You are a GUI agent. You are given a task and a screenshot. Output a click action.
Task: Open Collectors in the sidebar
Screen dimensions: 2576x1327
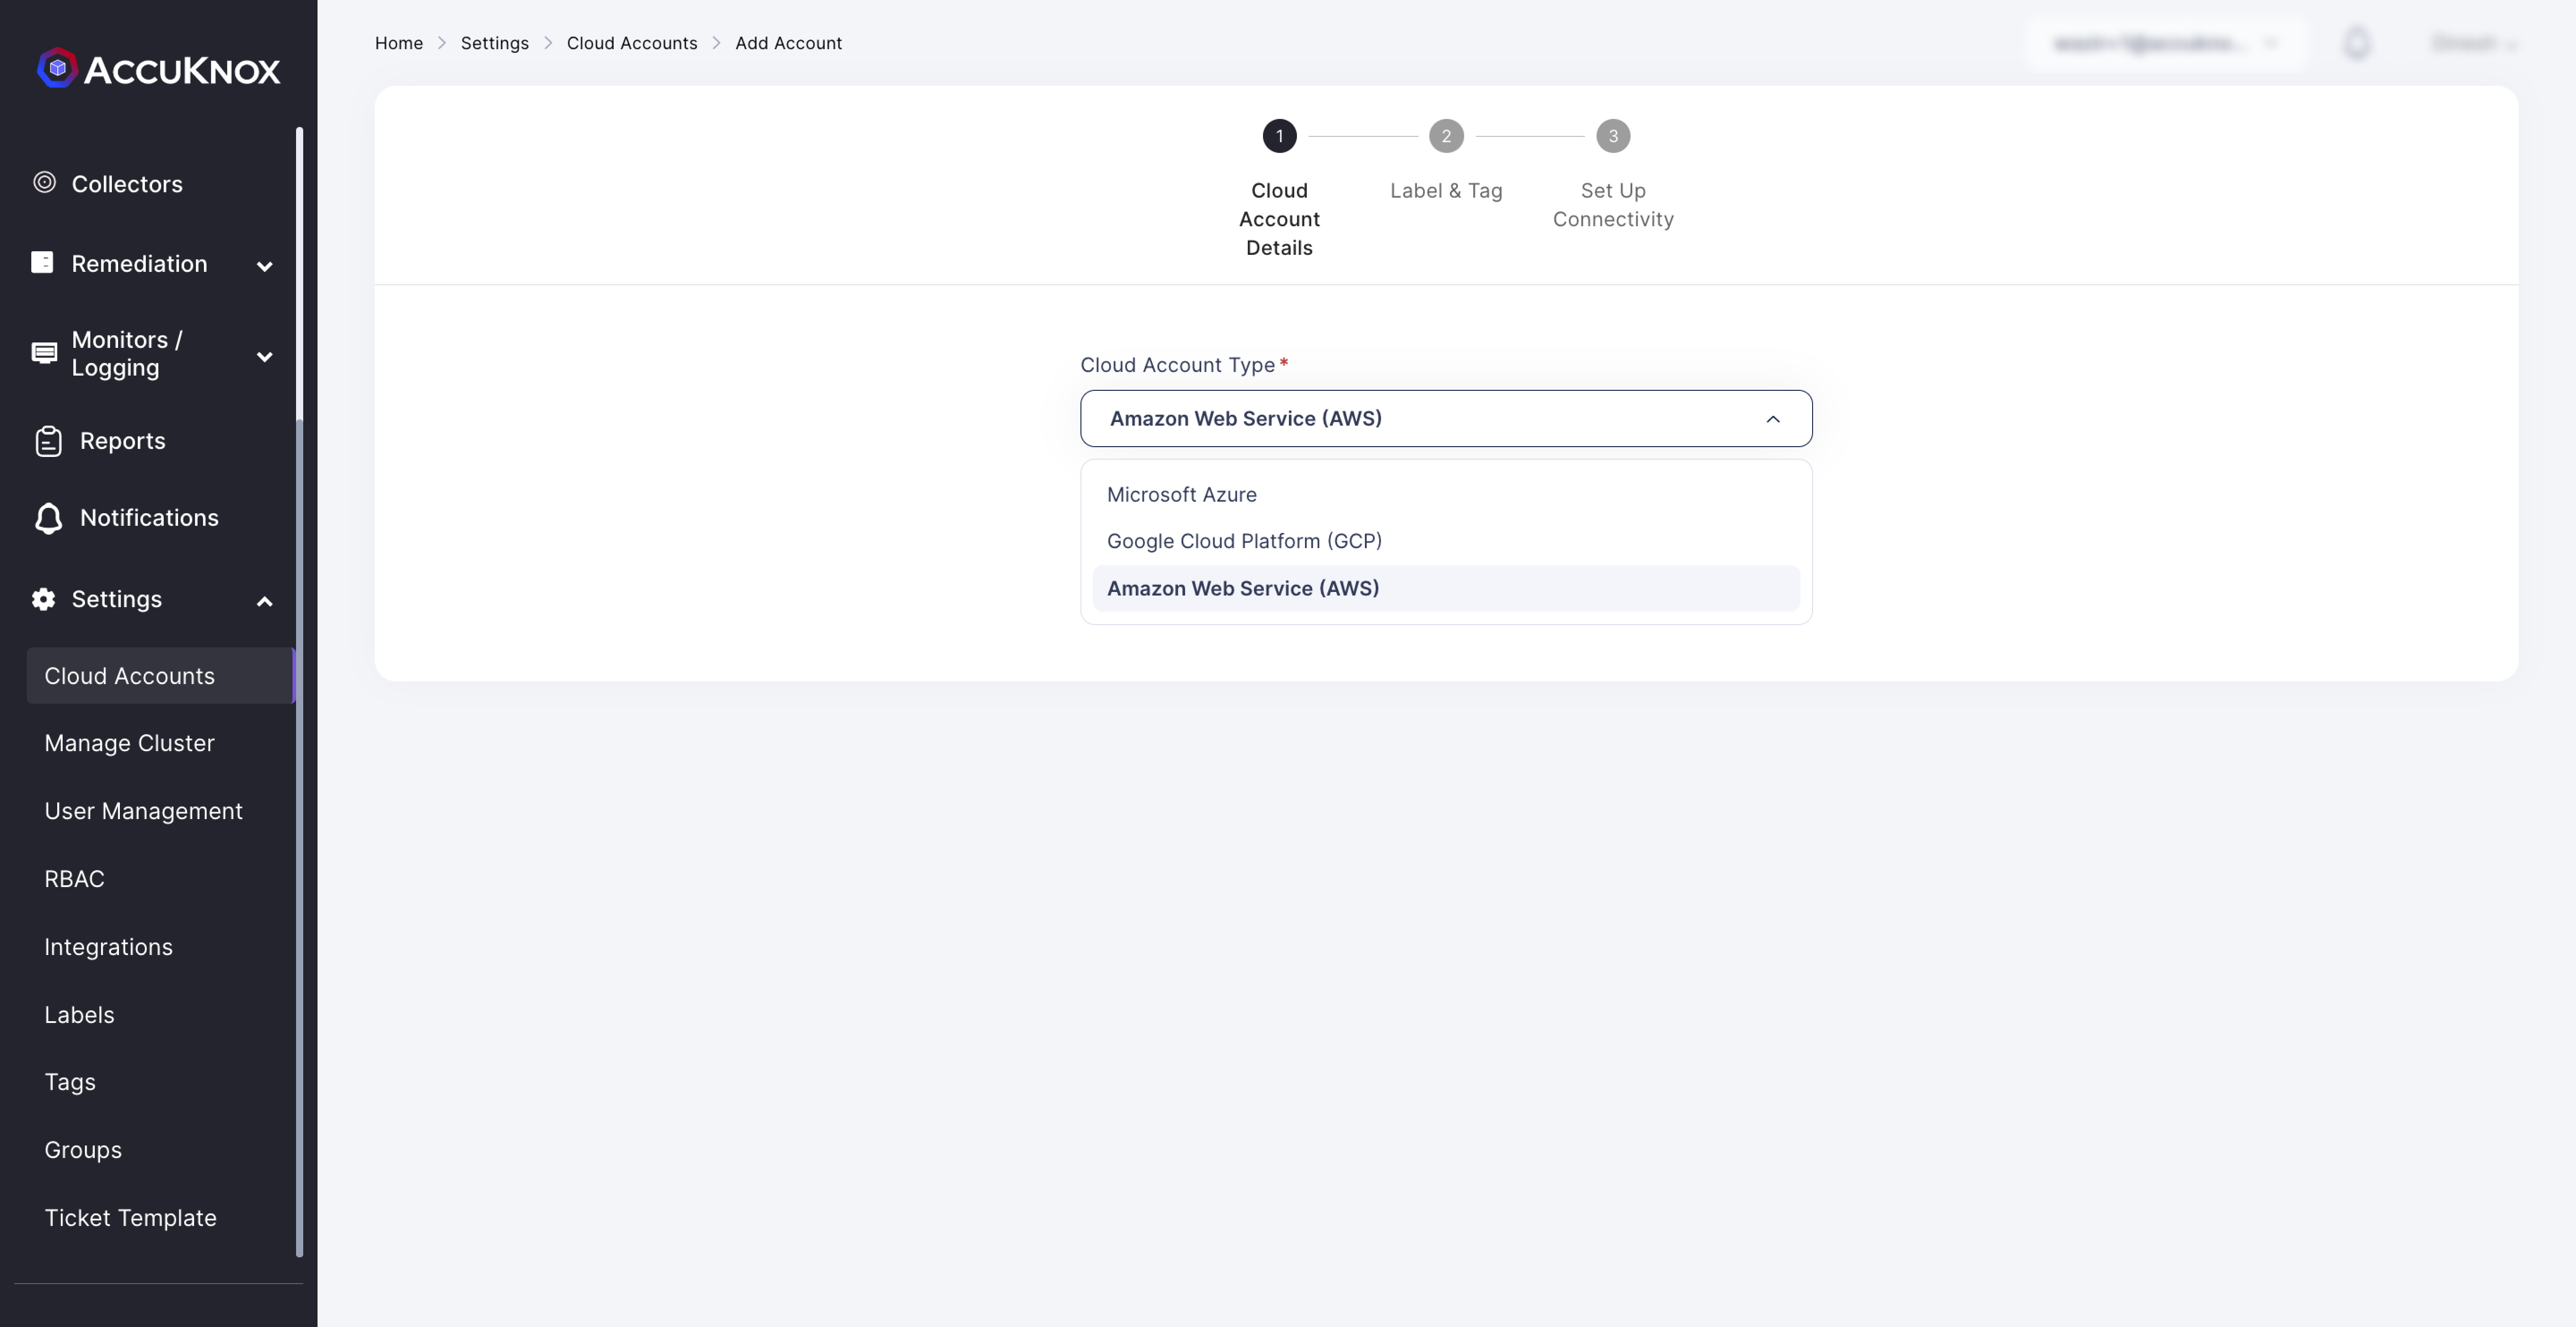[x=127, y=184]
